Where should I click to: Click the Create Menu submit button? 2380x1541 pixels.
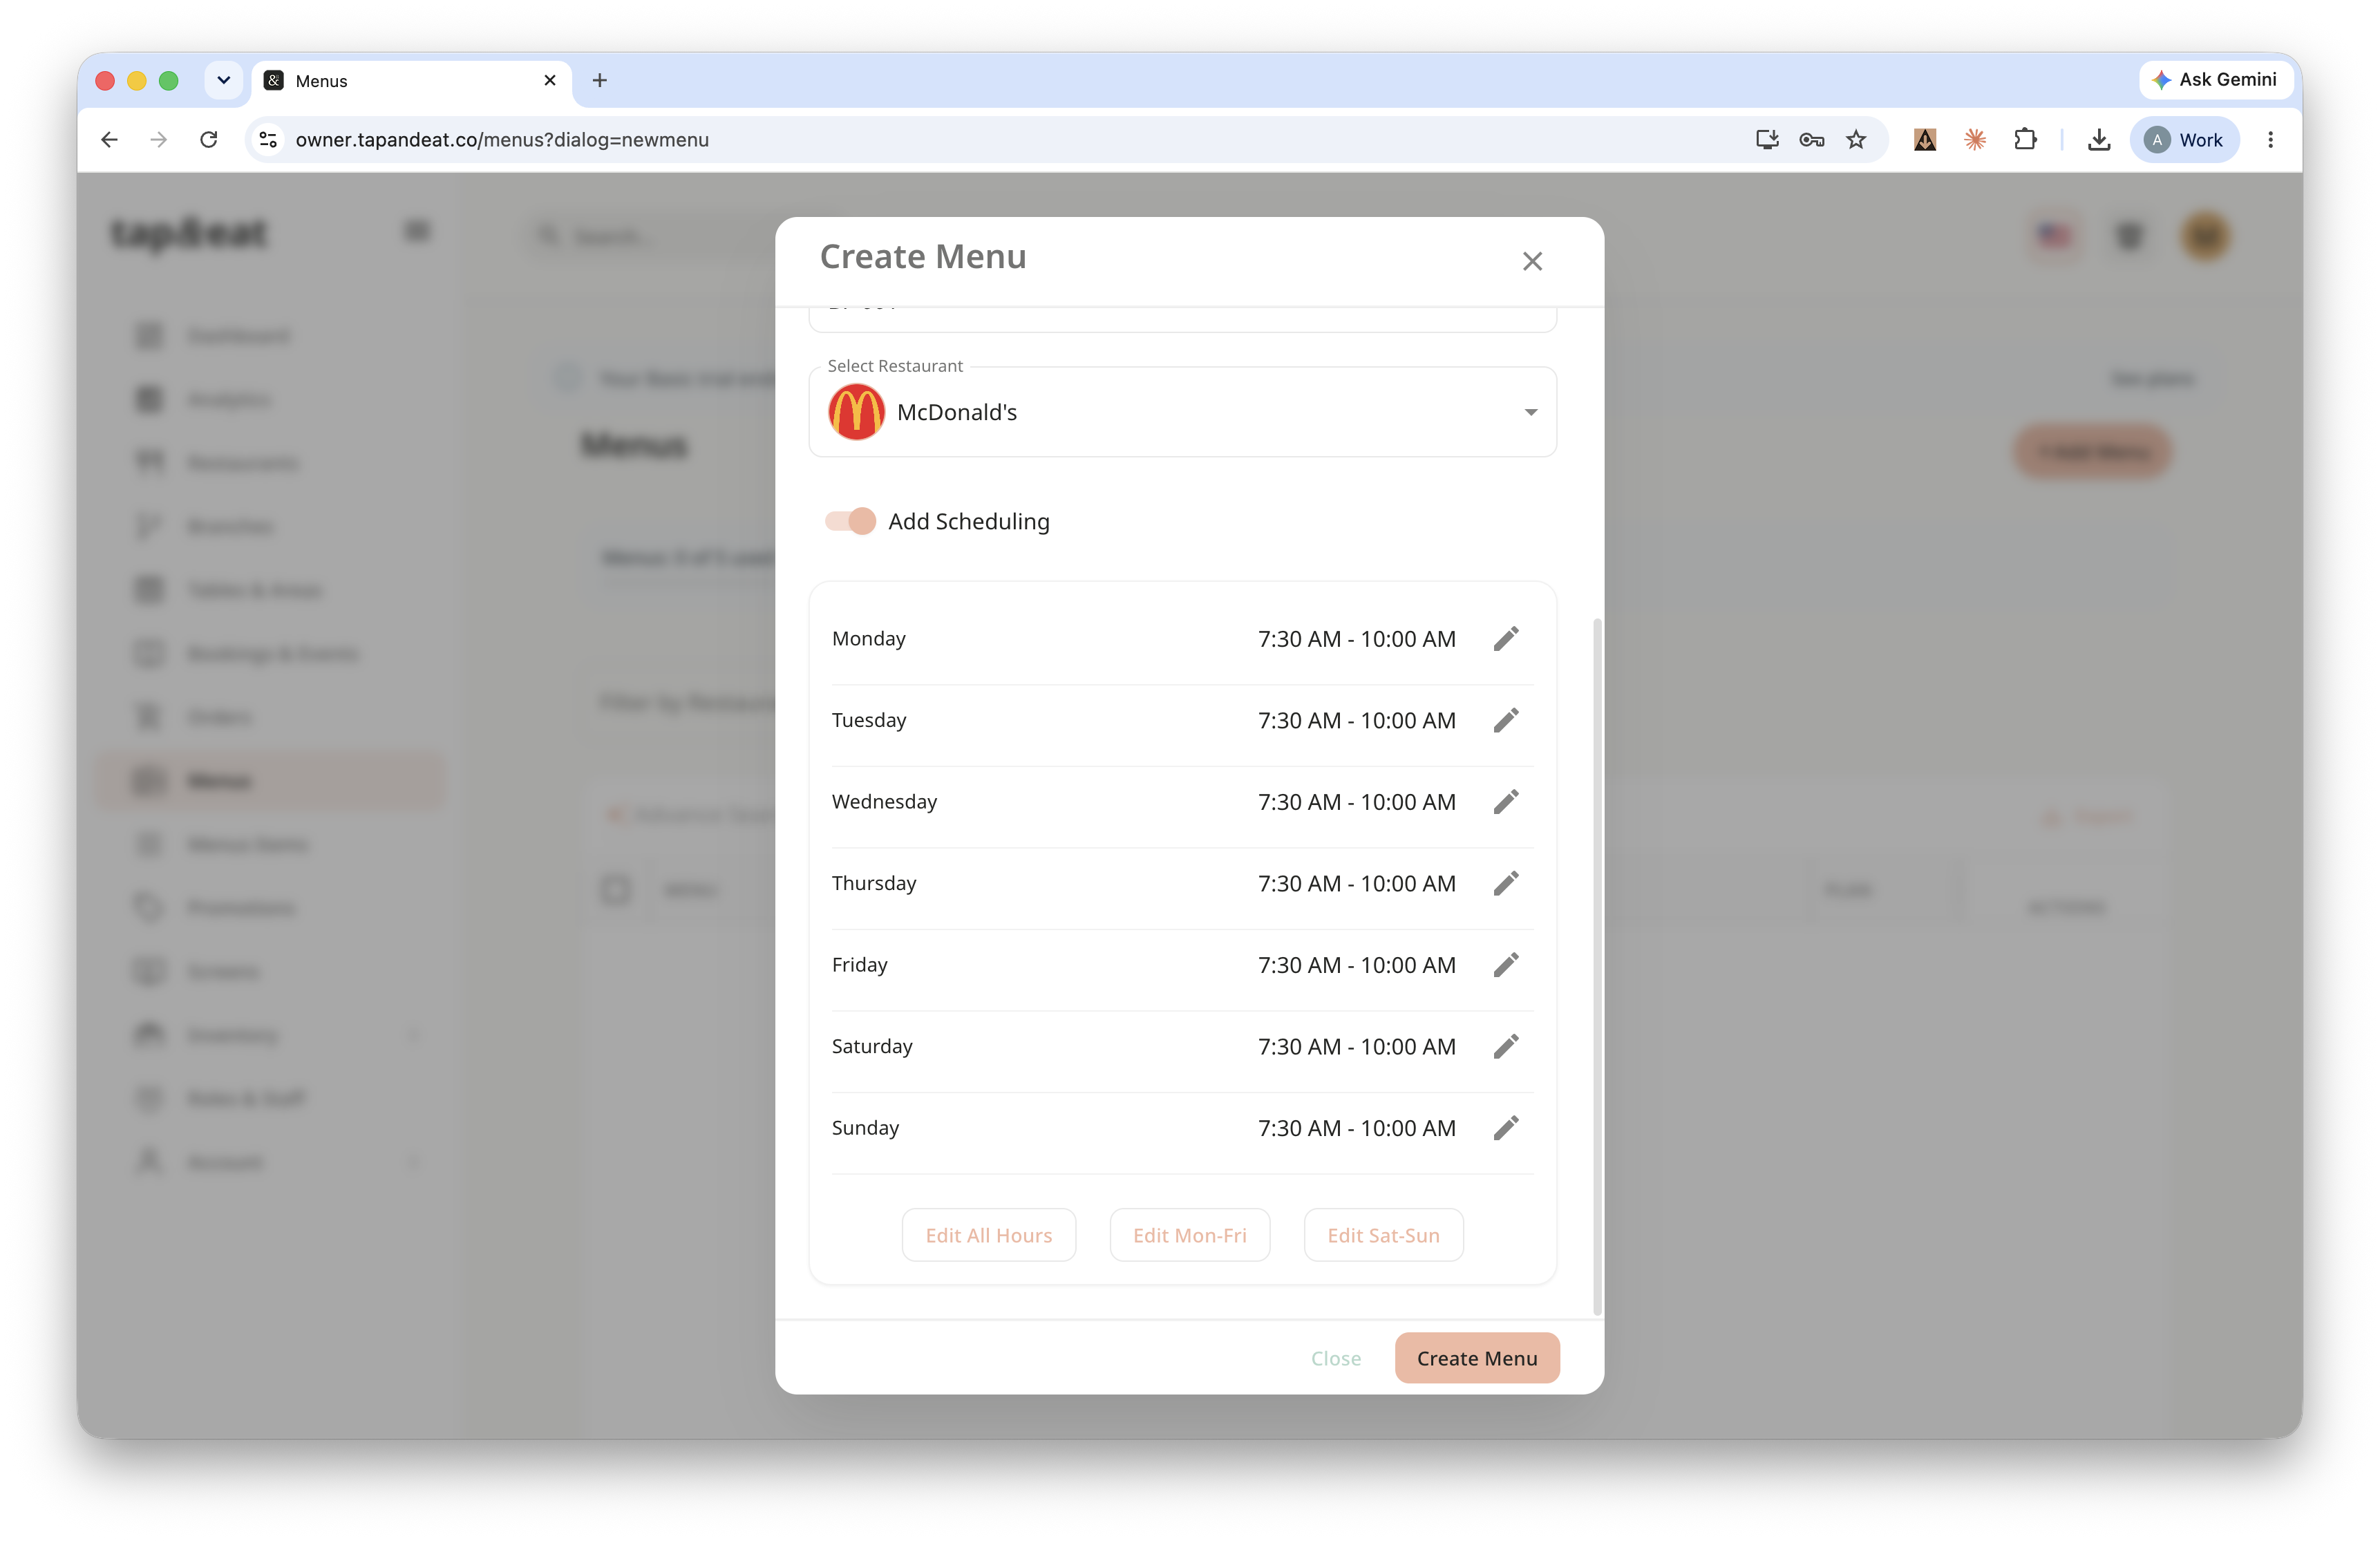pyautogui.click(x=1477, y=1358)
